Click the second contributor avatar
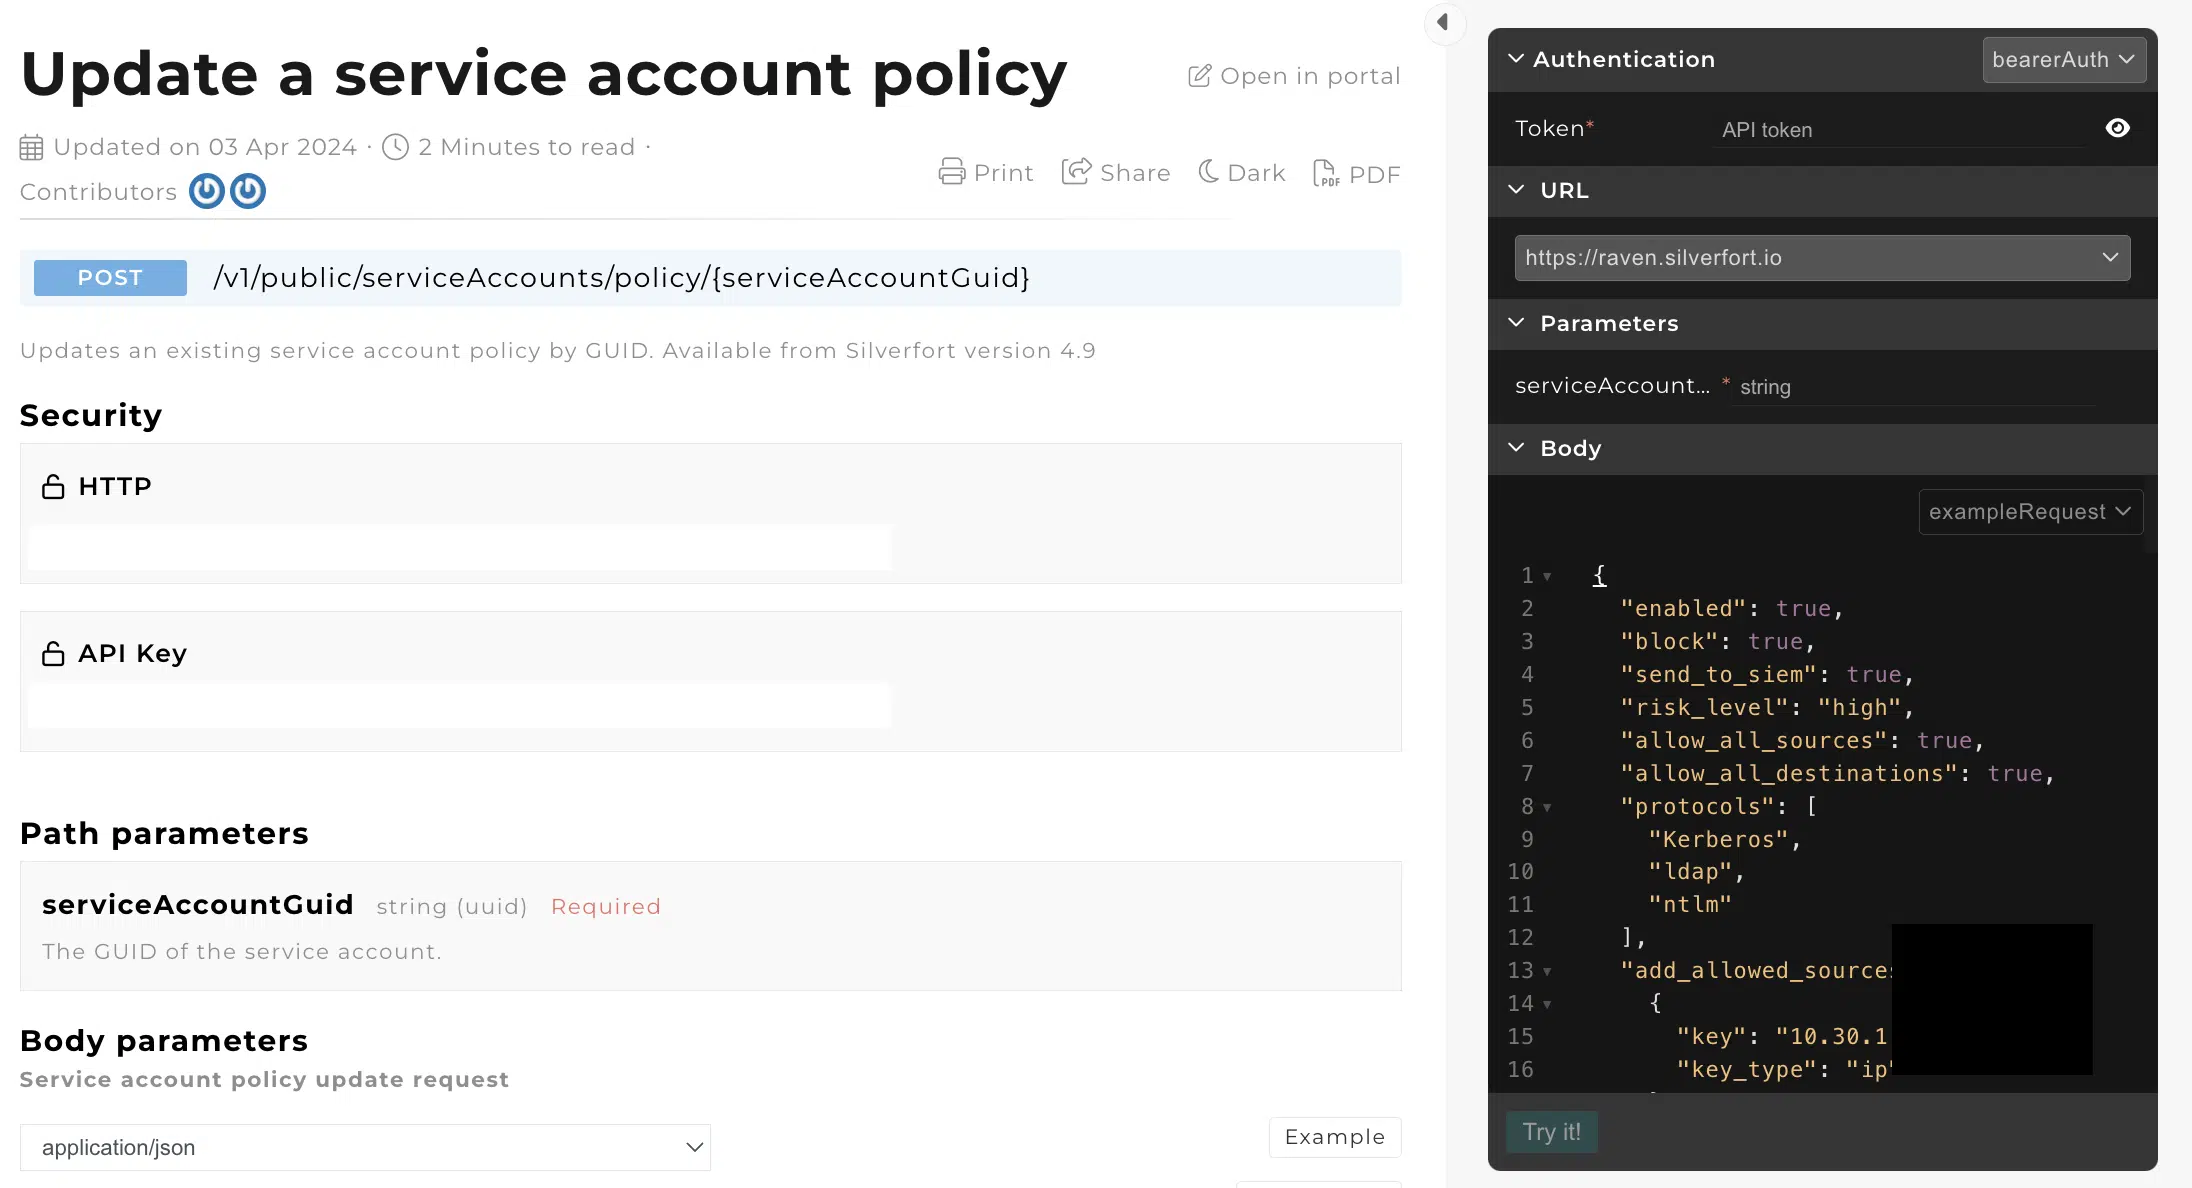 tap(248, 191)
